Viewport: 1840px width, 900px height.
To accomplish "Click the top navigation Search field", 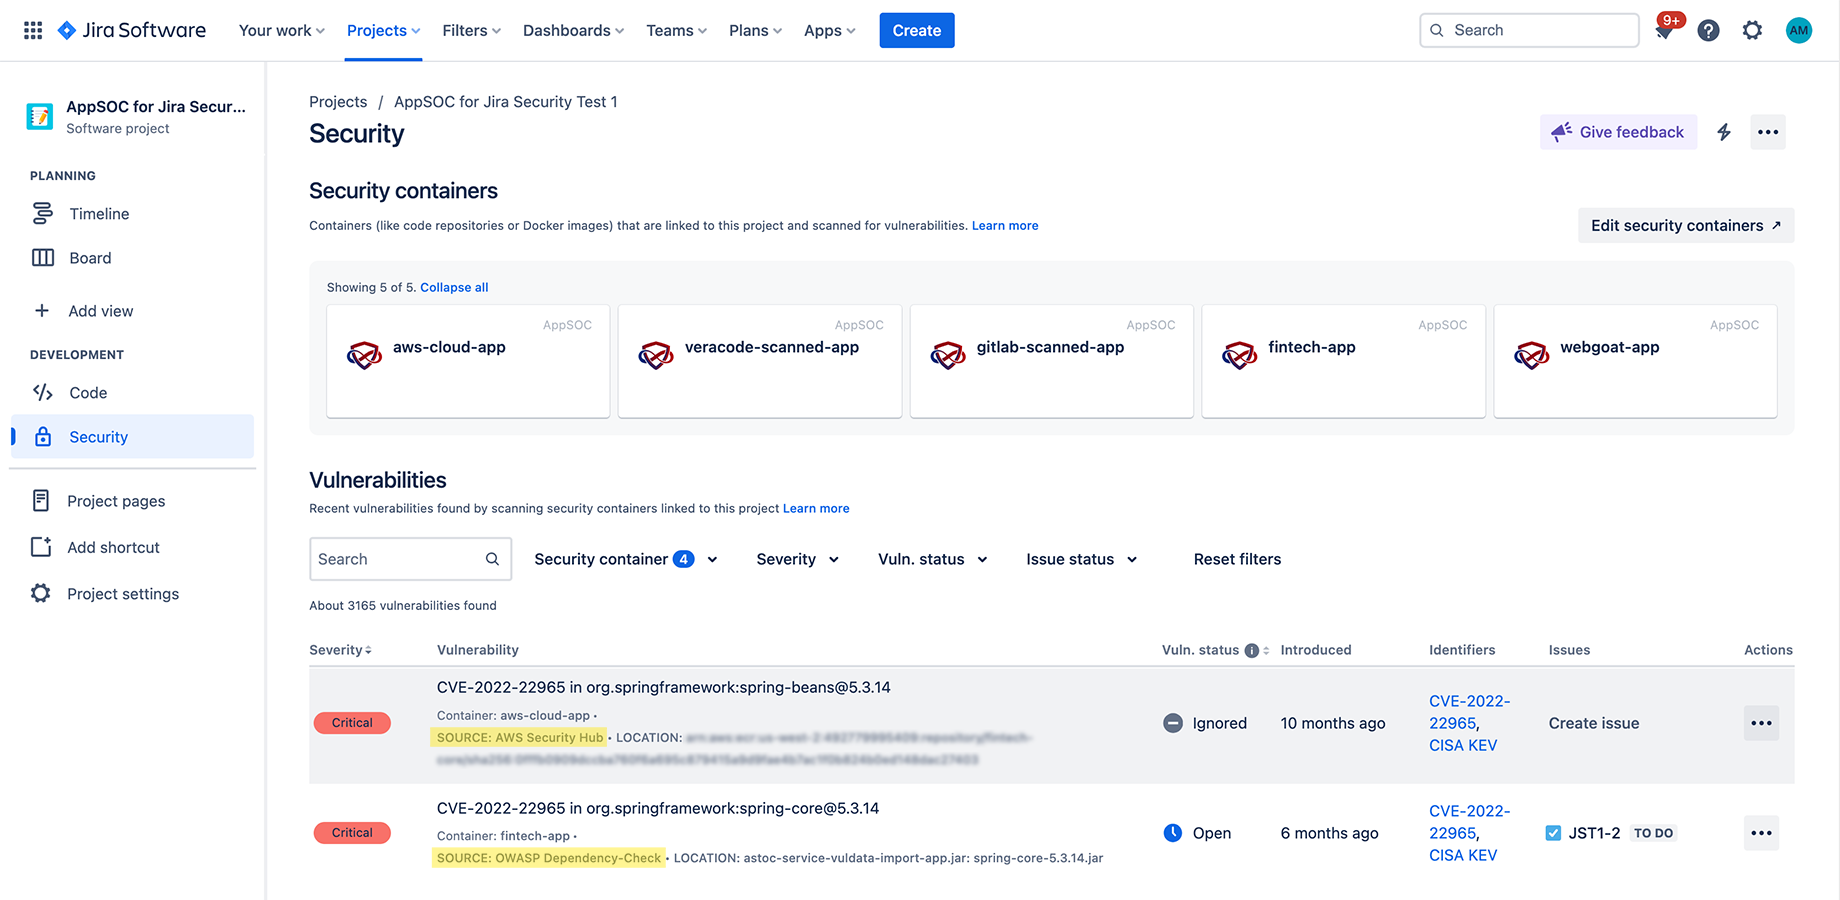I will [x=1529, y=30].
